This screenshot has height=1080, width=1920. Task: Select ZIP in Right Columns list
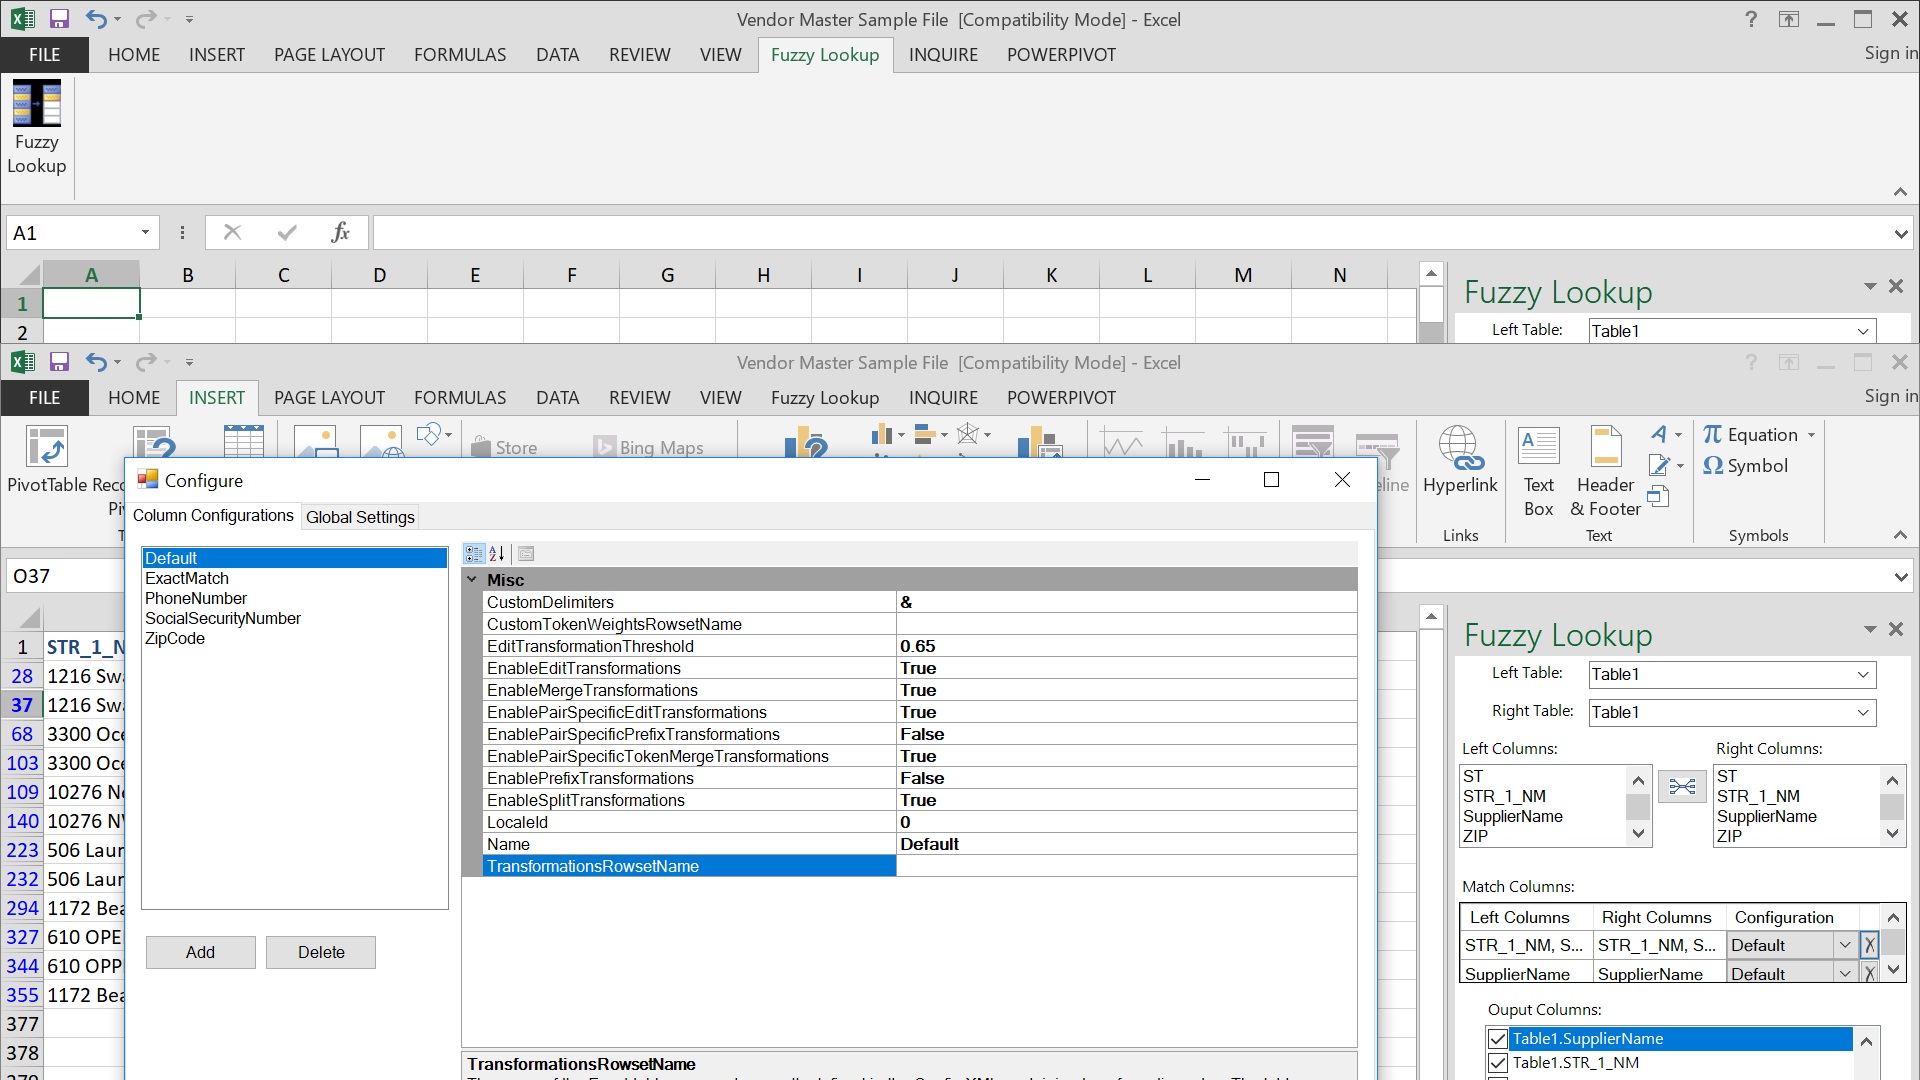(1729, 836)
